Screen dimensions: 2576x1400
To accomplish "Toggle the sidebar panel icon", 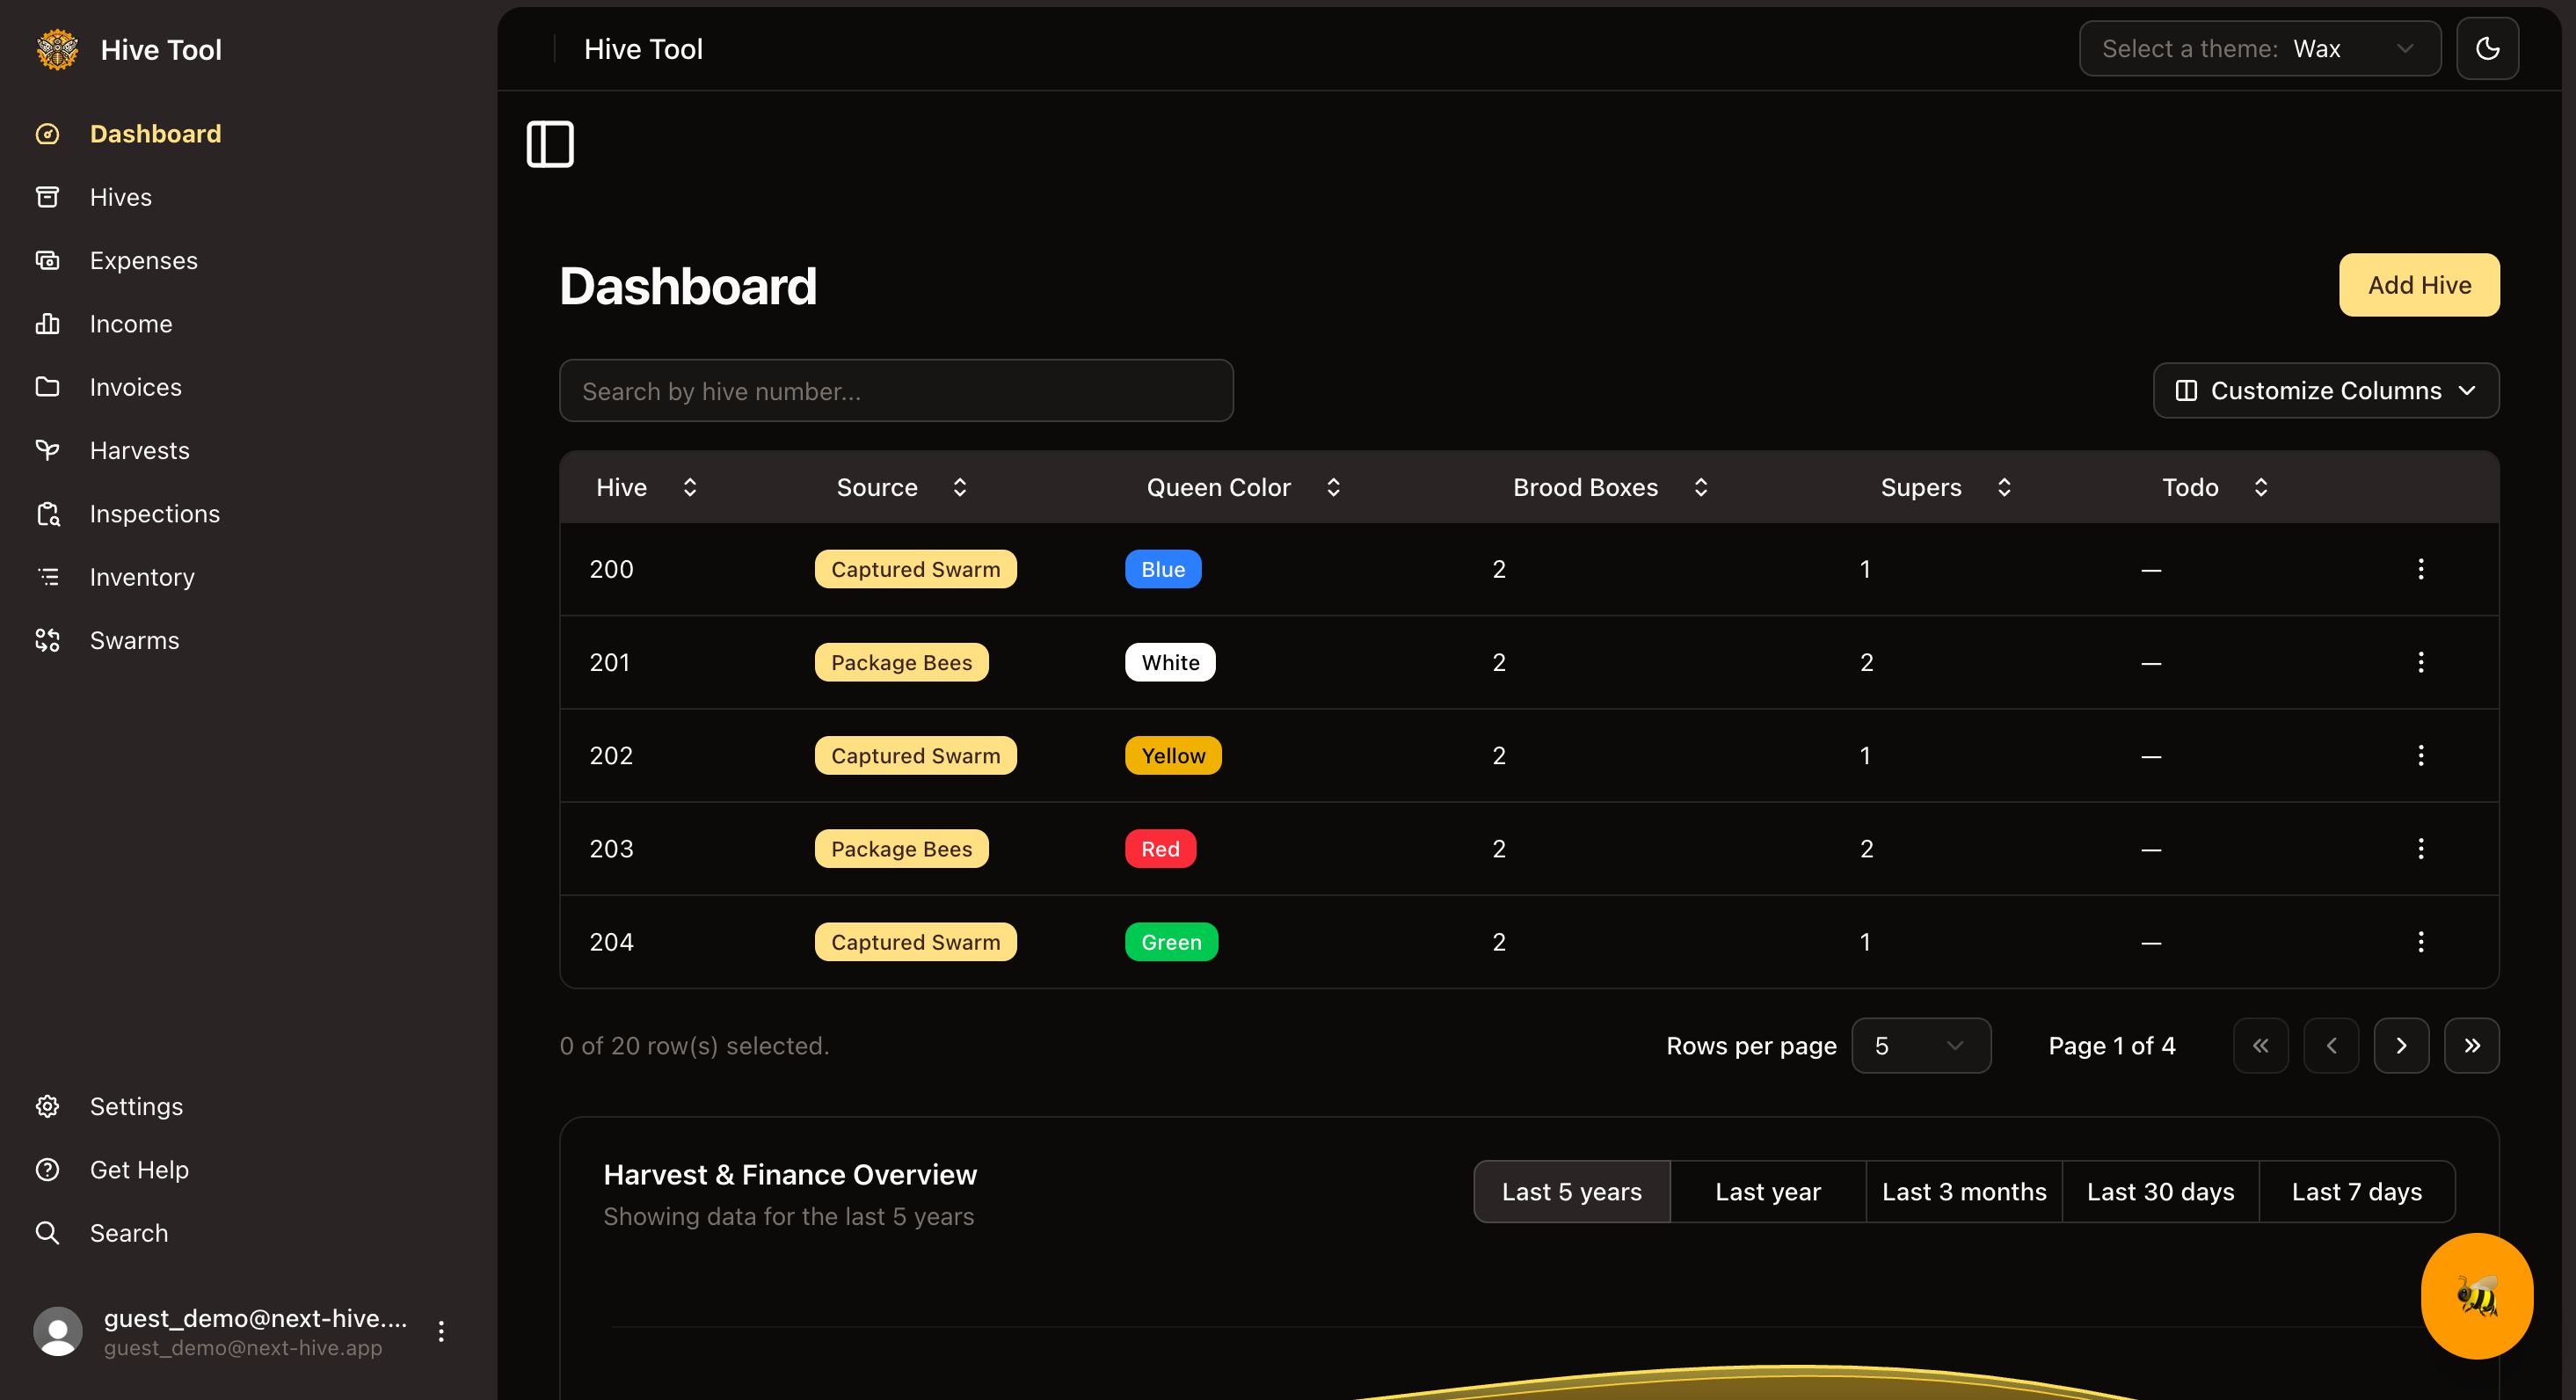I will click(x=550, y=144).
